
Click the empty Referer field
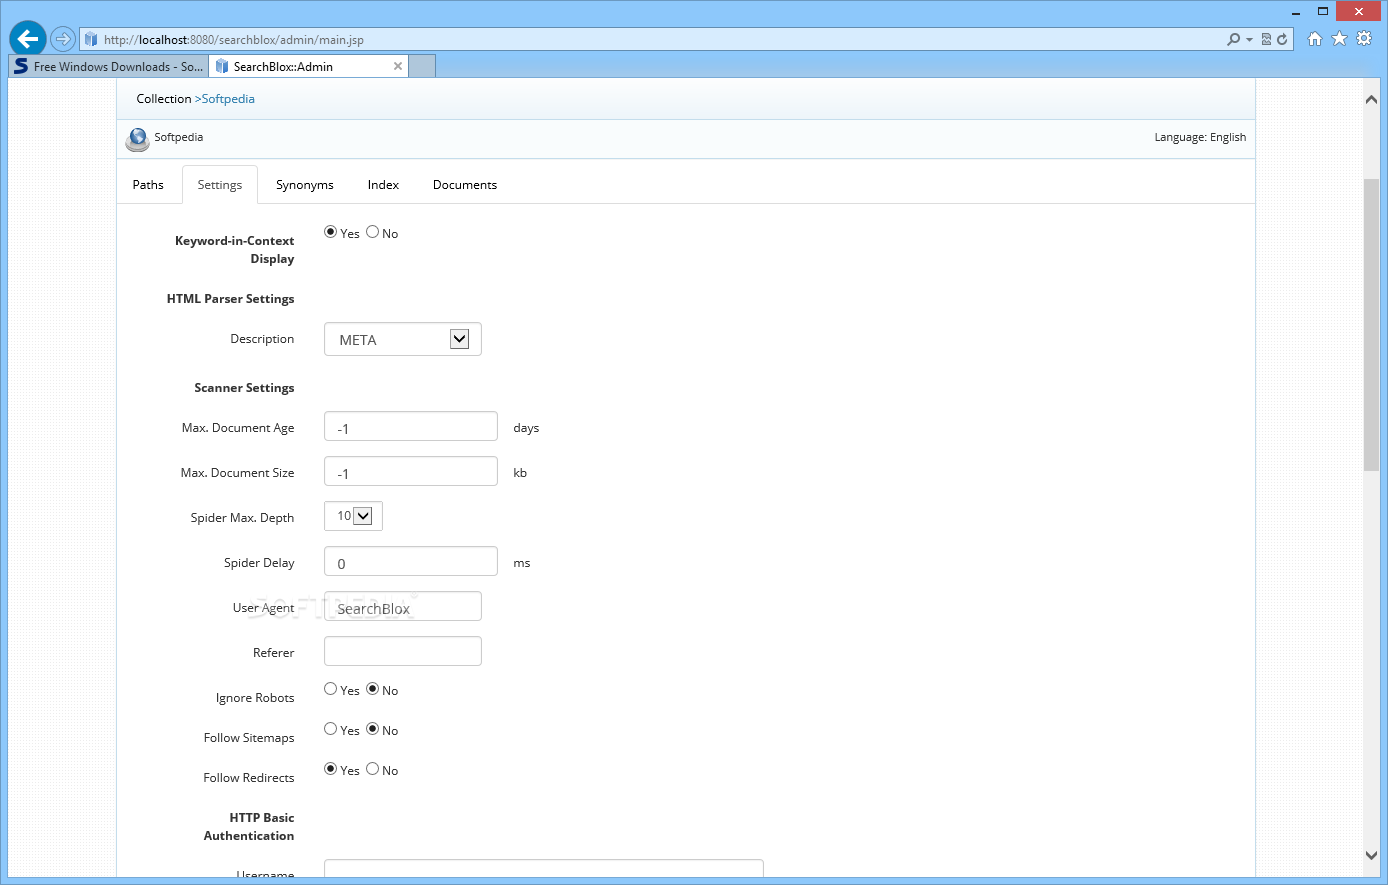point(403,651)
